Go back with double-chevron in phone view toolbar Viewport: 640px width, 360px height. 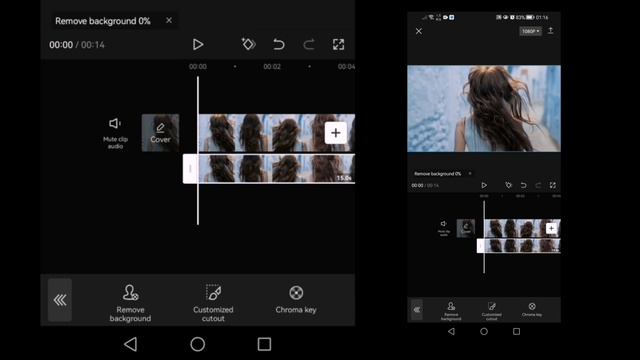(417, 310)
